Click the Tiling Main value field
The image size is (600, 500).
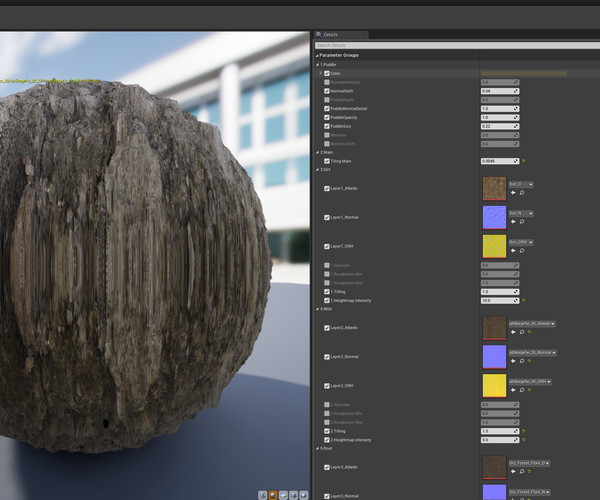tap(500, 161)
